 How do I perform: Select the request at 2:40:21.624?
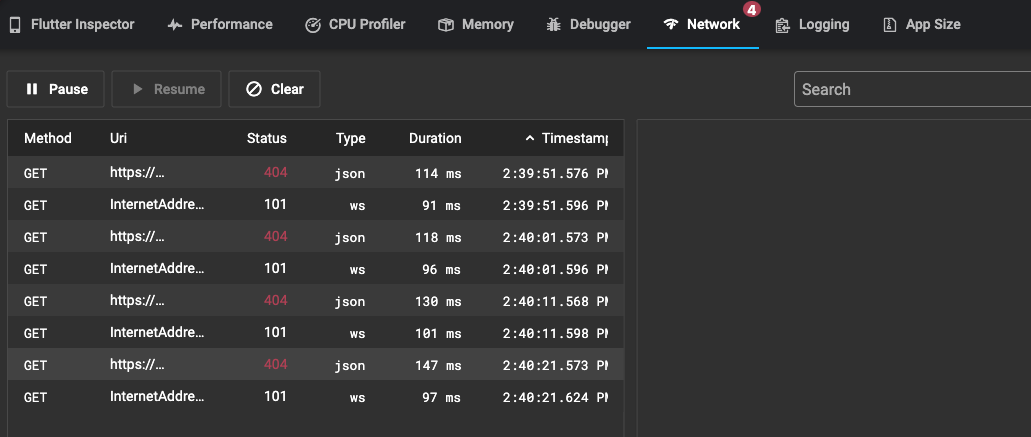tap(316, 396)
